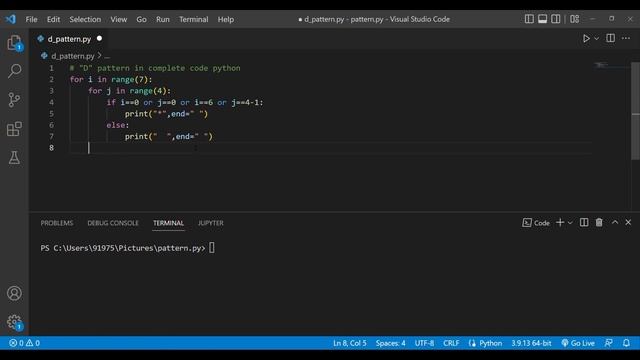The height and width of the screenshot is (360, 640).
Task: Open the File menu
Action: [31, 19]
